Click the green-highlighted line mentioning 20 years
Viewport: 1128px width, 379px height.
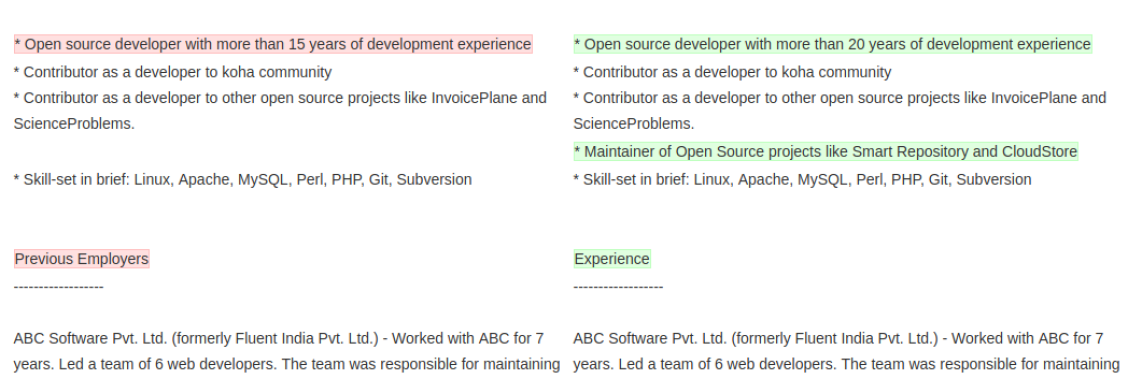click(832, 45)
